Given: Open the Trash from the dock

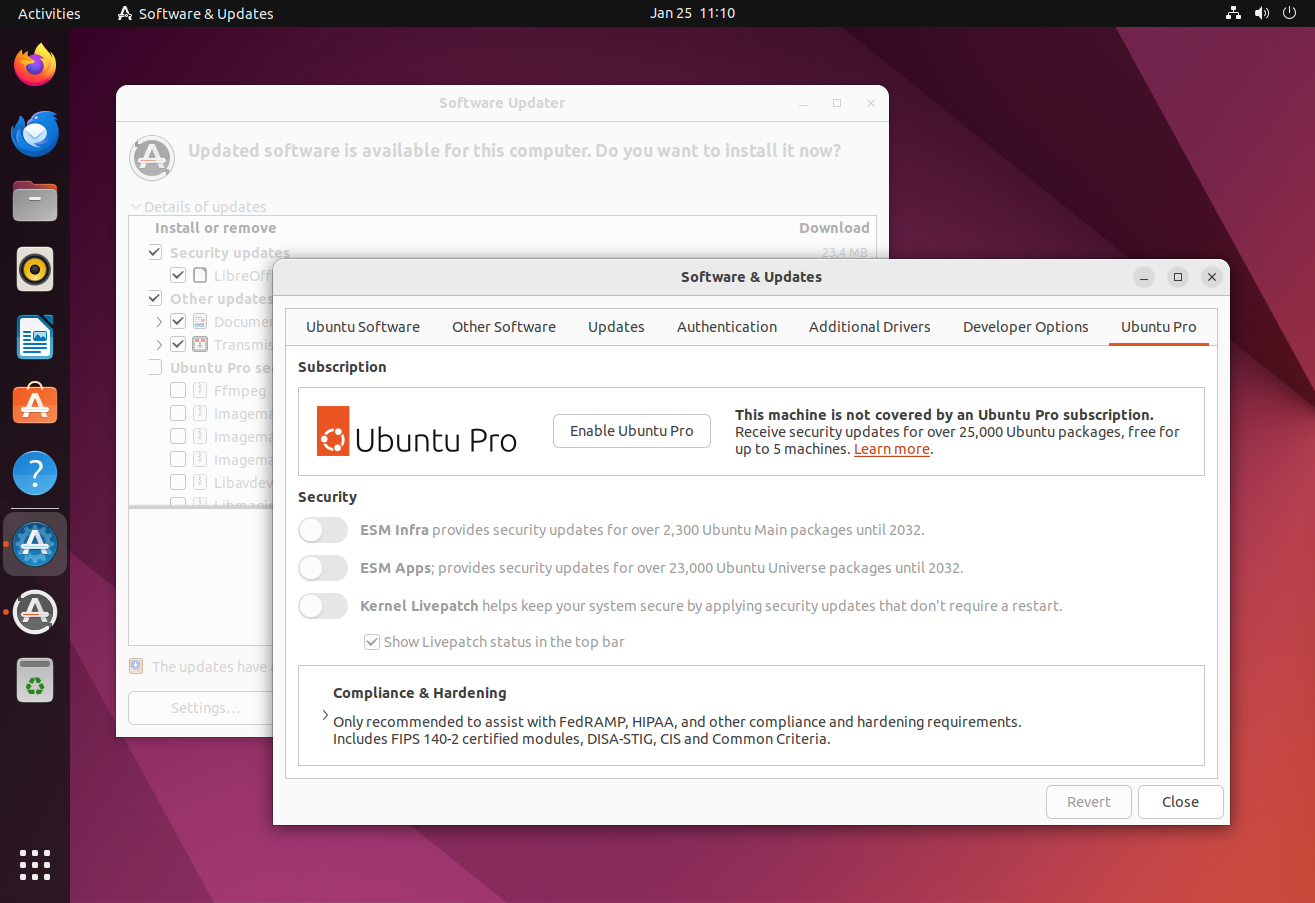Looking at the screenshot, I should [x=35, y=680].
